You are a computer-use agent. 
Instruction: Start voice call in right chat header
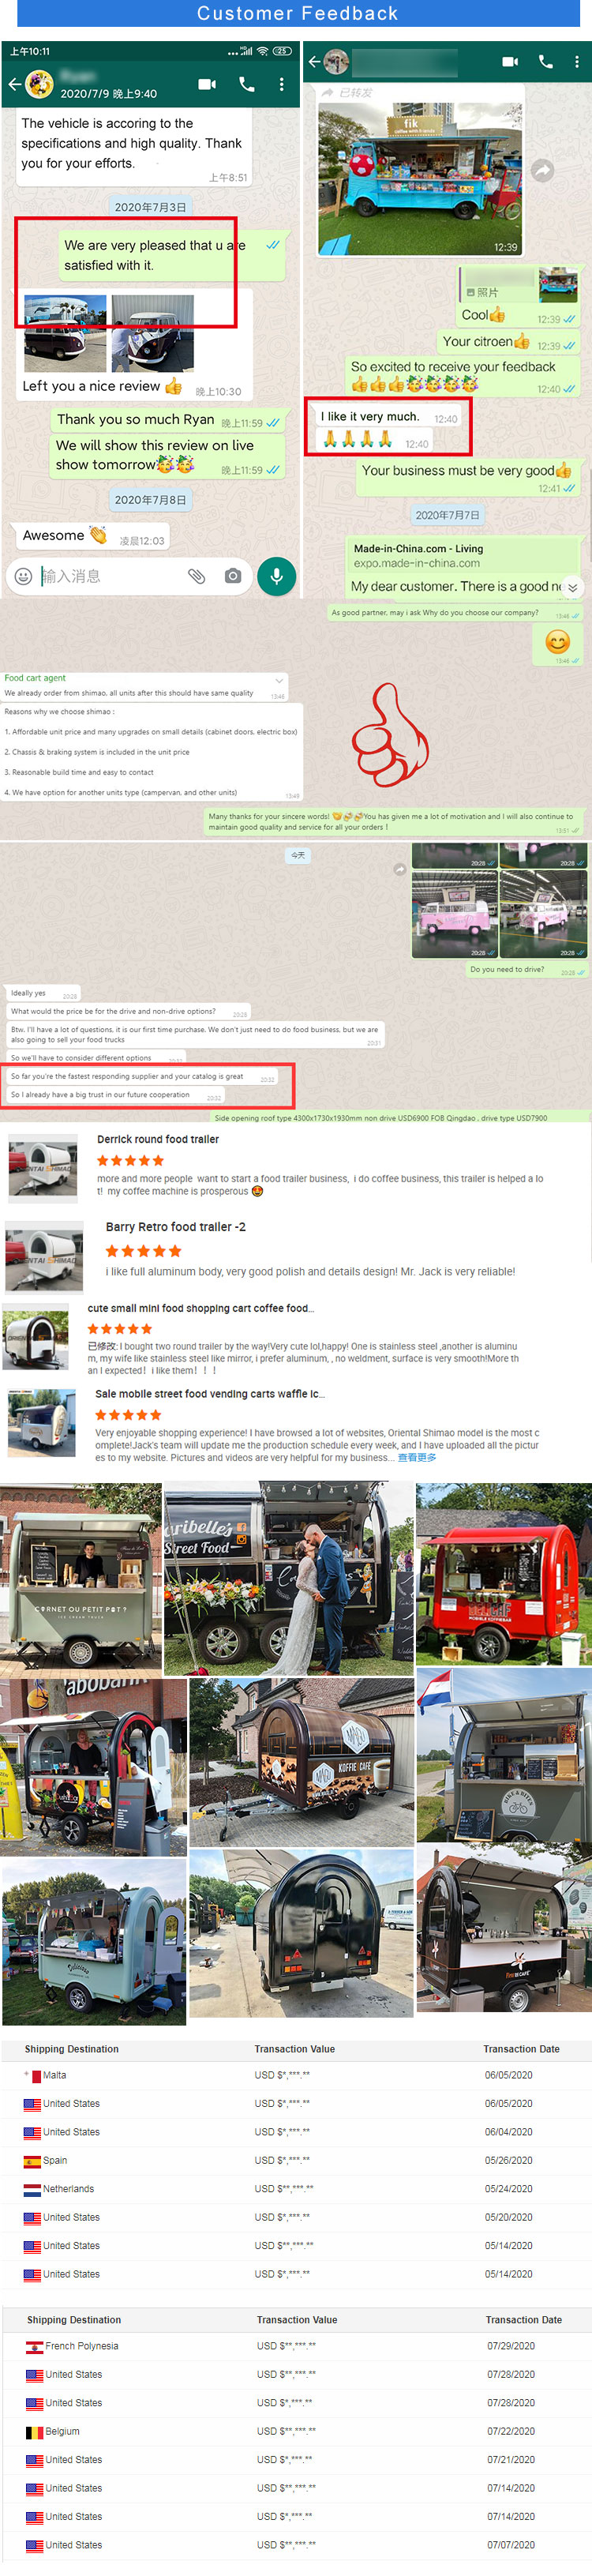coord(546,62)
